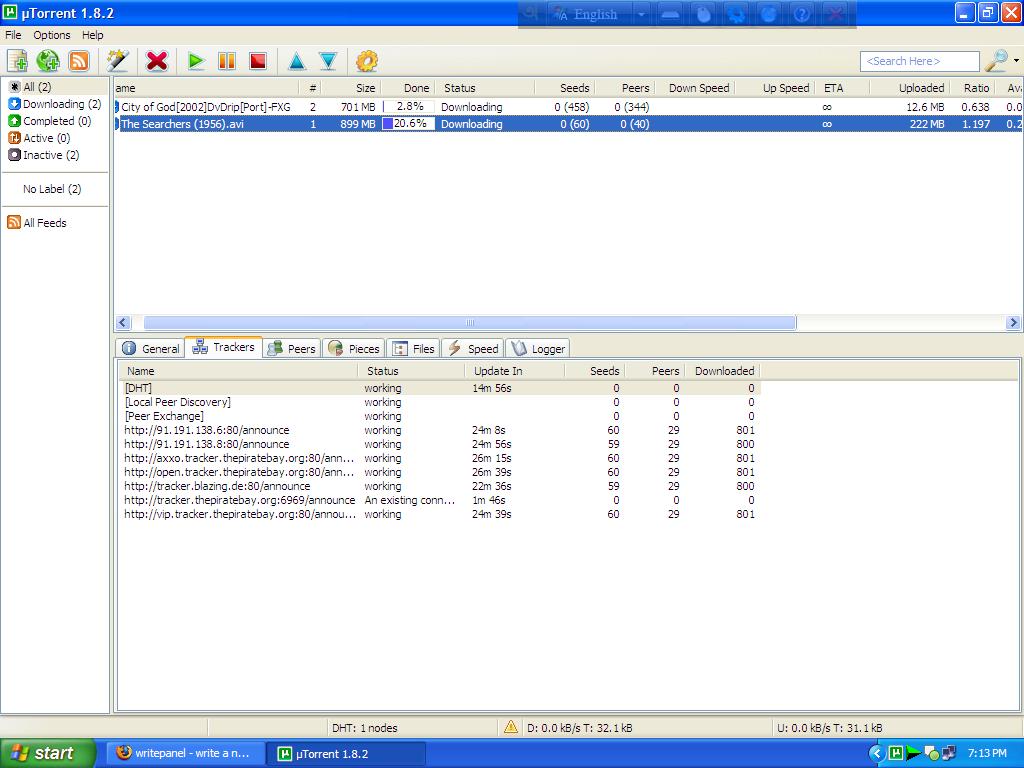Select the Completed (0) category
The height and width of the screenshot is (768, 1024).
[x=50, y=121]
